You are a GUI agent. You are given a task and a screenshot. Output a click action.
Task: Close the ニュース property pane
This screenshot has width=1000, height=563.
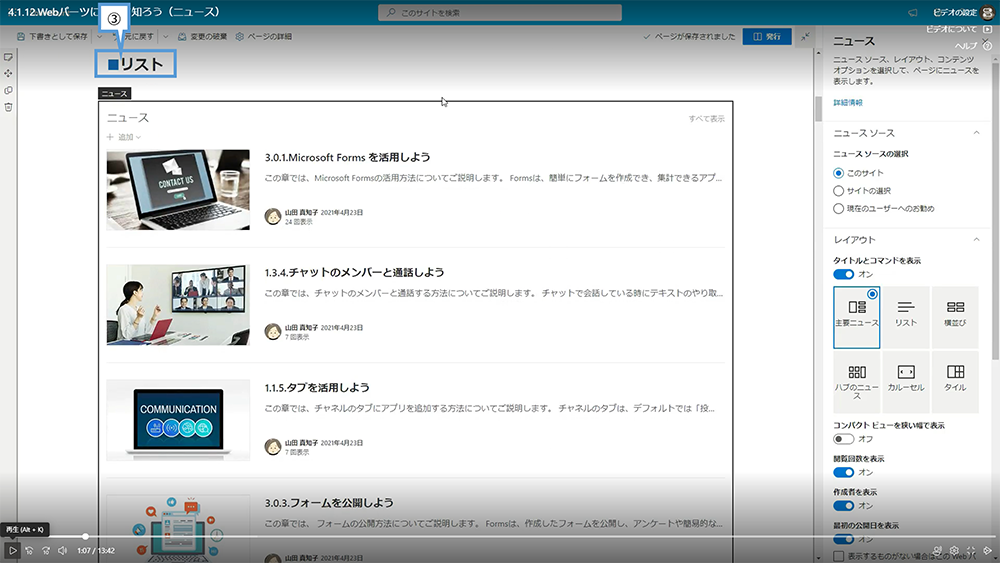click(x=986, y=41)
